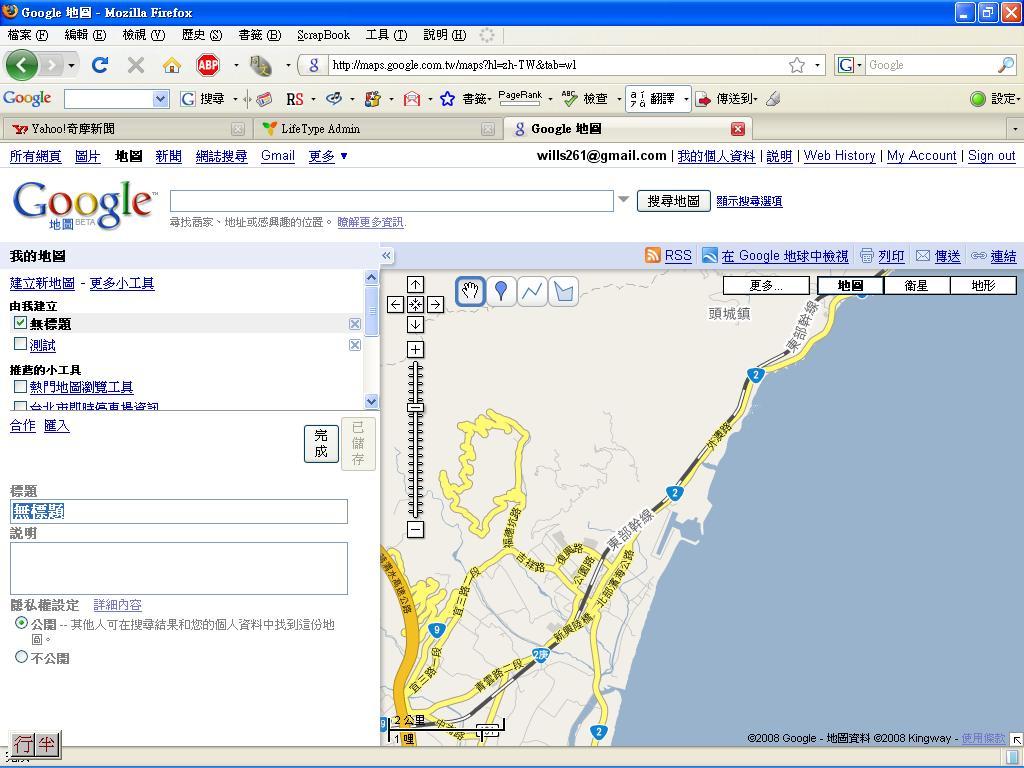Switch map view to 衛星

tap(916, 285)
